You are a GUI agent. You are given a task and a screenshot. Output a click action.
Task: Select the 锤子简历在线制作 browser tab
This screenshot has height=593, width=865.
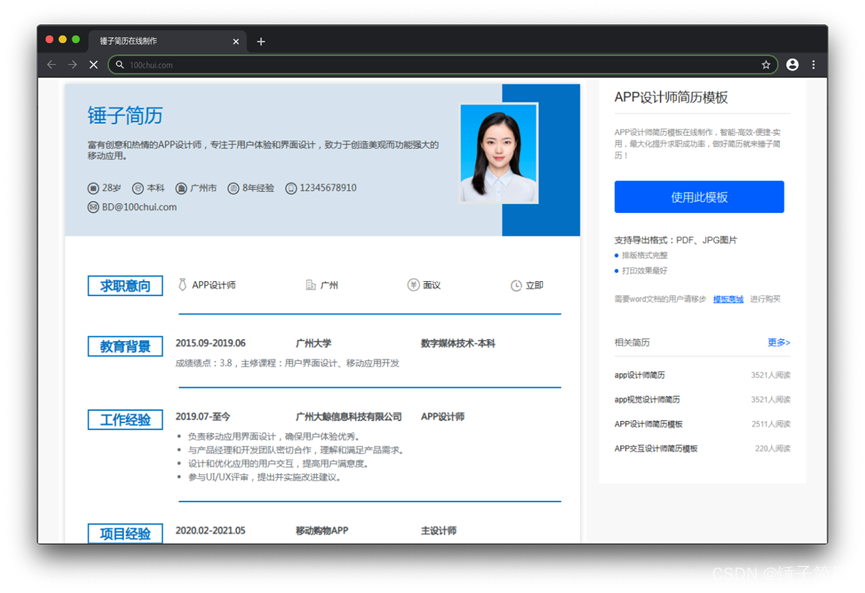(x=168, y=41)
